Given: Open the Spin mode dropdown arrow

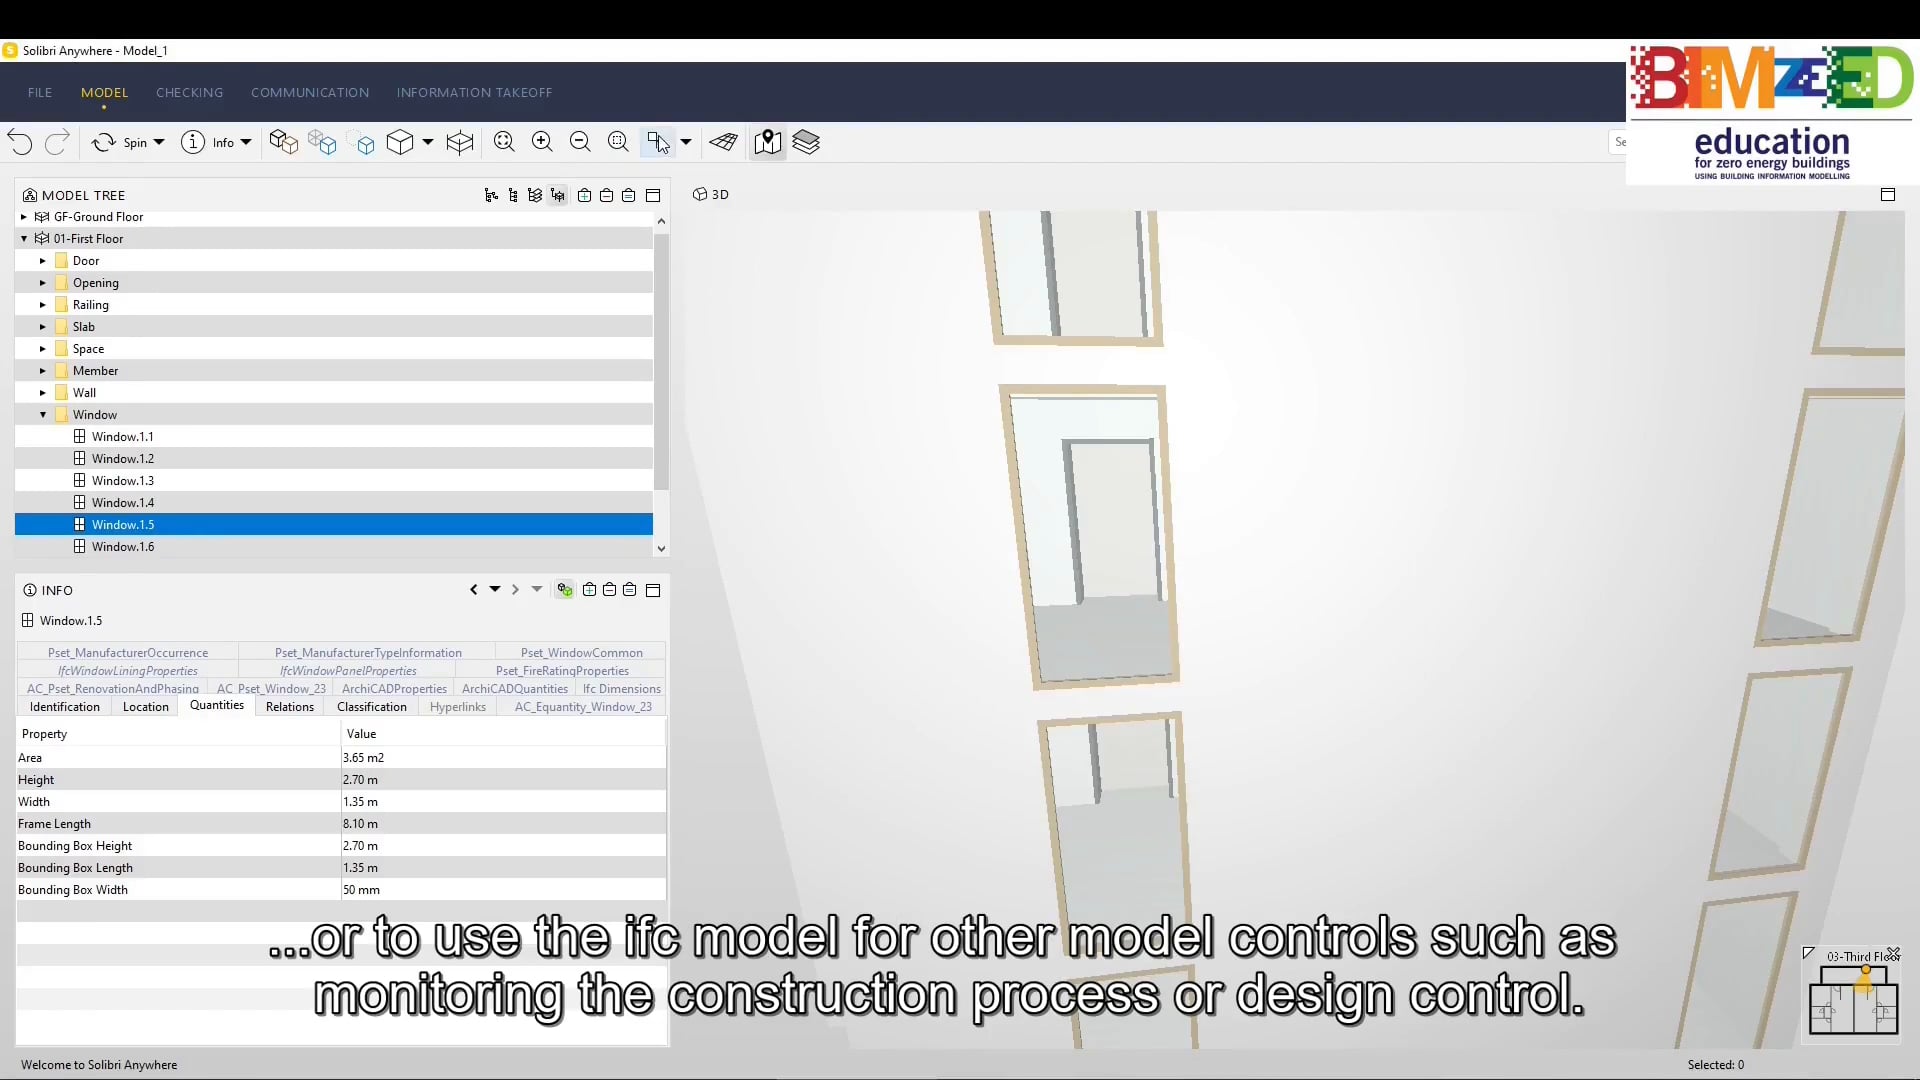Looking at the screenshot, I should point(159,142).
